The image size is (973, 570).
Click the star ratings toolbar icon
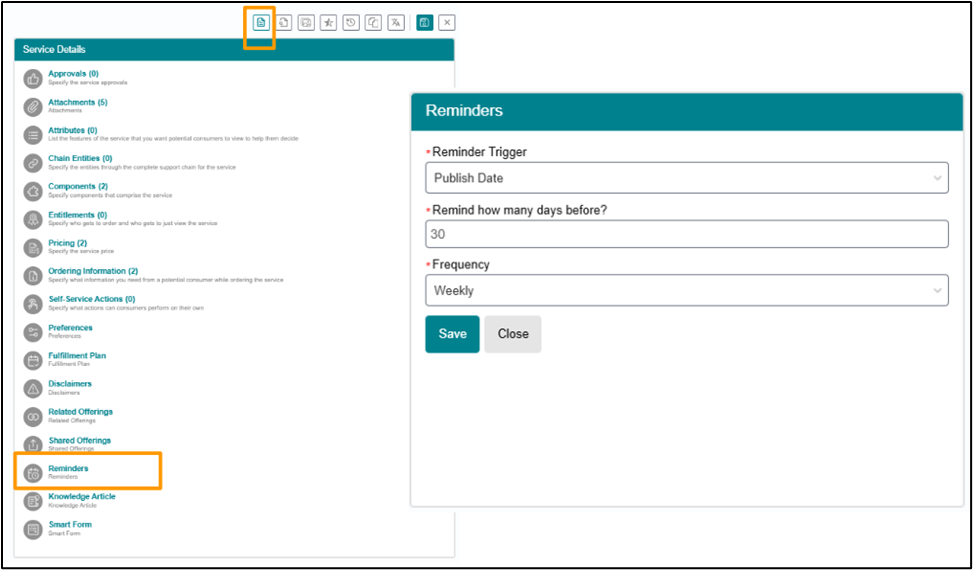[x=328, y=23]
